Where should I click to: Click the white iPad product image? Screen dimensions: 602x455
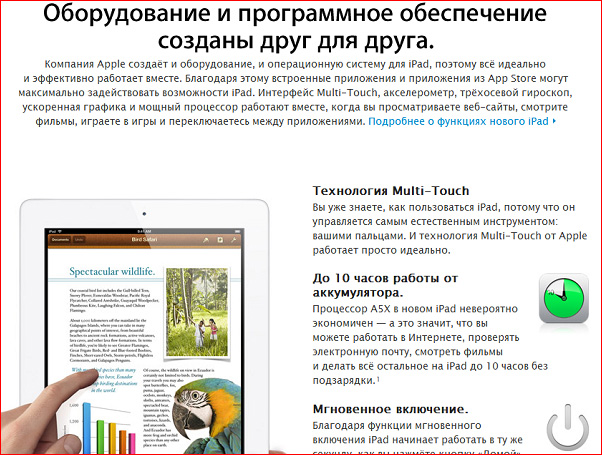pyautogui.click(x=144, y=326)
